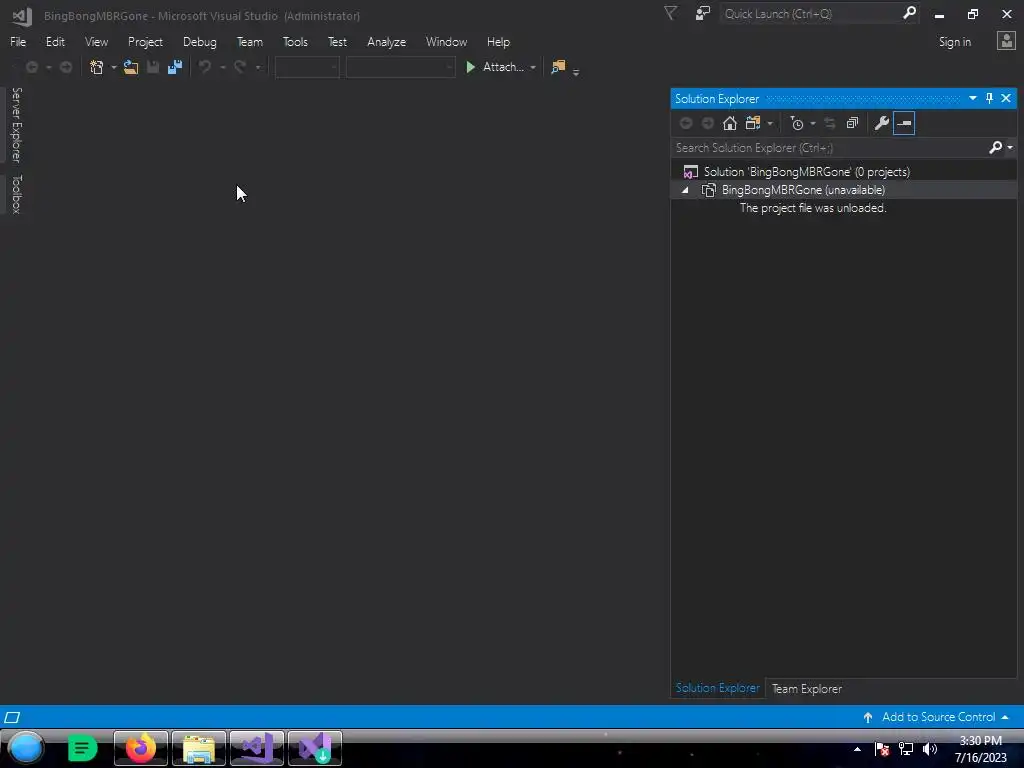The image size is (1024, 768).
Task: Click the Visual Studio taskbar button
Action: click(x=257, y=748)
